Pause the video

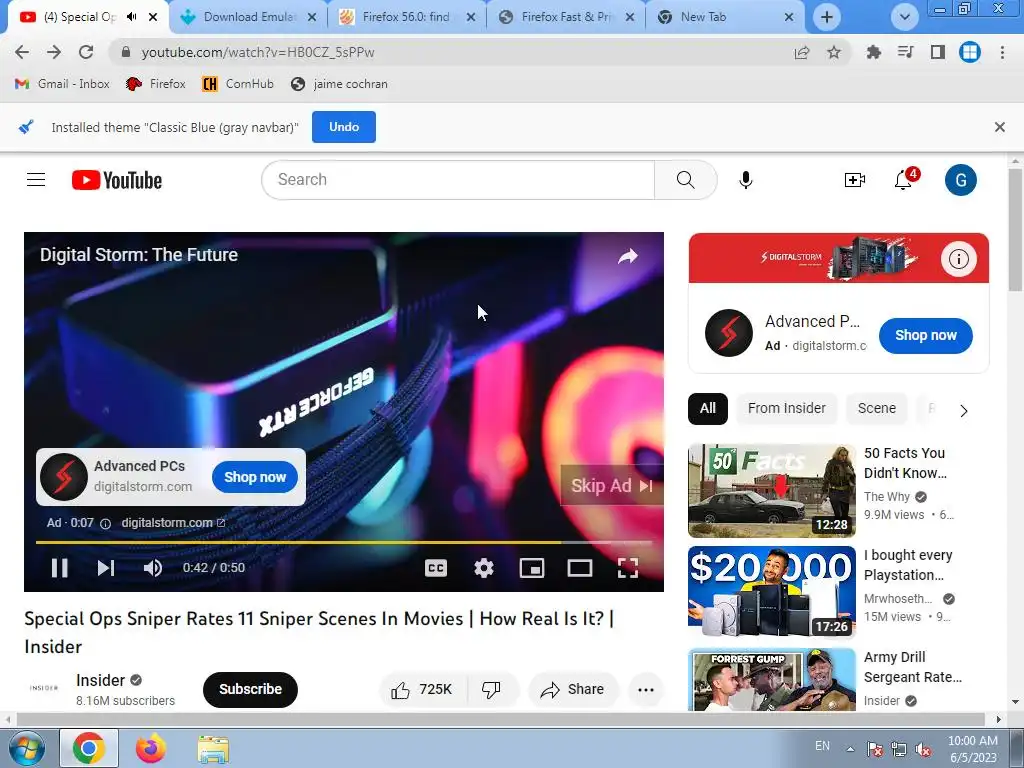59,568
